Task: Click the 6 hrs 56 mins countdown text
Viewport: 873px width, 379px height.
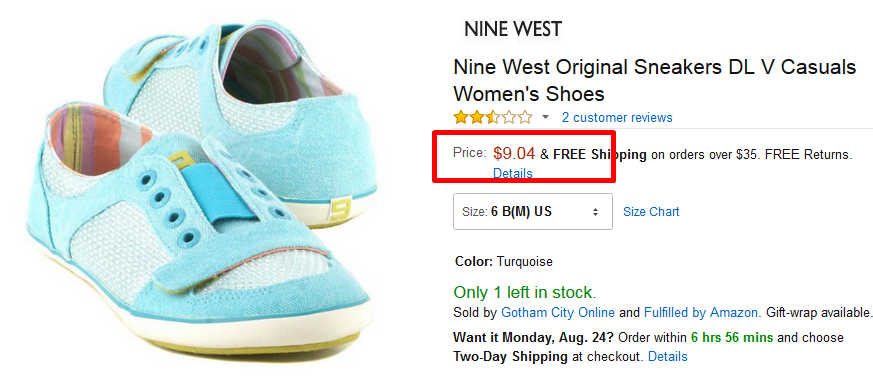Action: pyautogui.click(x=732, y=338)
